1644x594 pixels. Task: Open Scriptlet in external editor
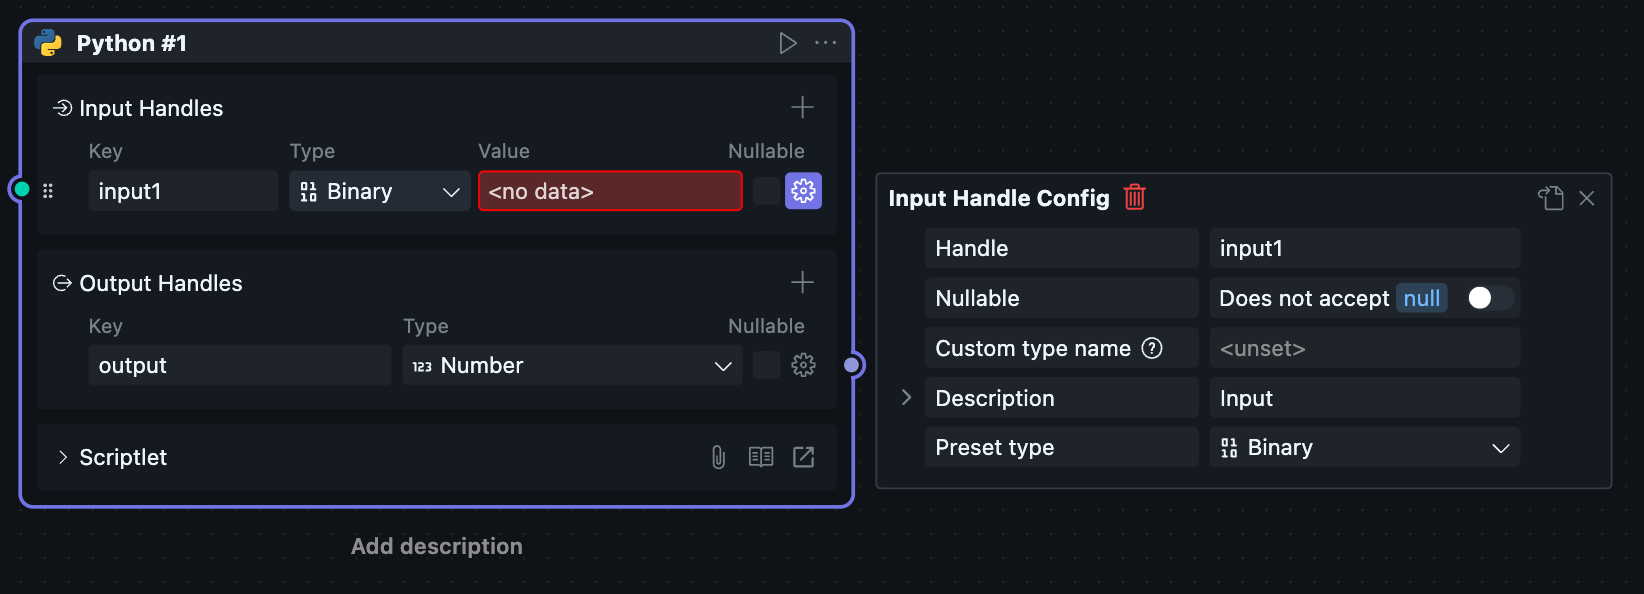click(803, 457)
